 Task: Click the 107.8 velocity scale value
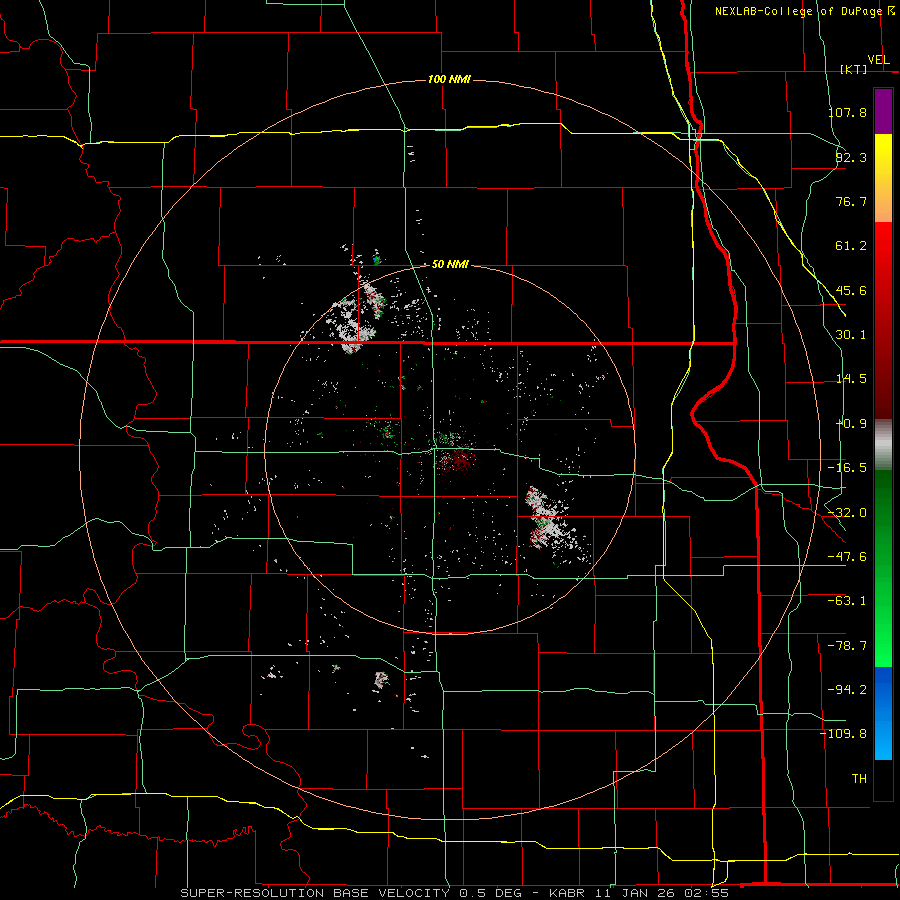(847, 112)
